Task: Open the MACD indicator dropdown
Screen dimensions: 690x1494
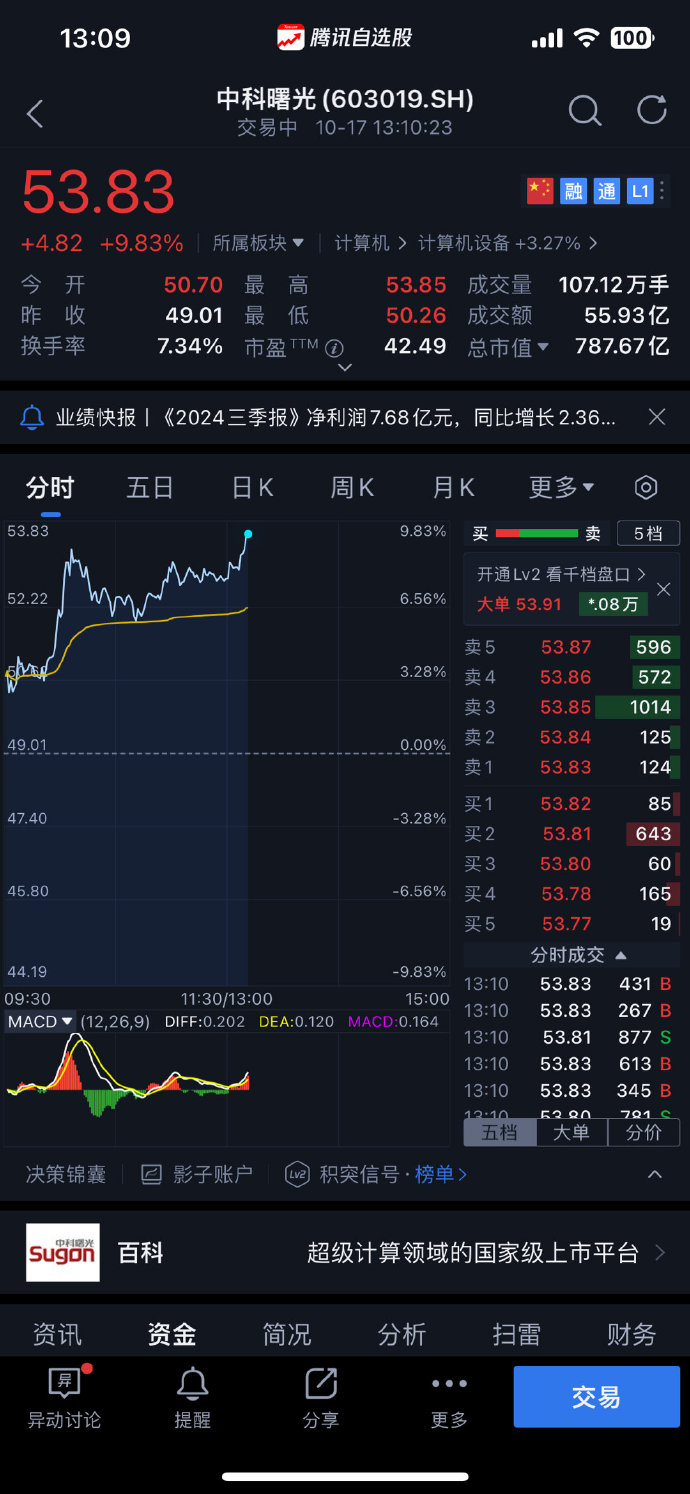Action: 40,1022
